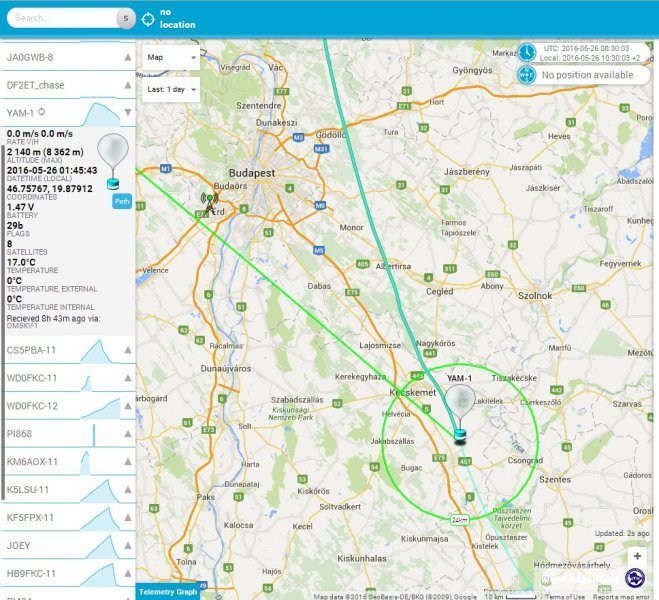
Task: Click the sidebar vertical scrollbar
Action: (3, 322)
